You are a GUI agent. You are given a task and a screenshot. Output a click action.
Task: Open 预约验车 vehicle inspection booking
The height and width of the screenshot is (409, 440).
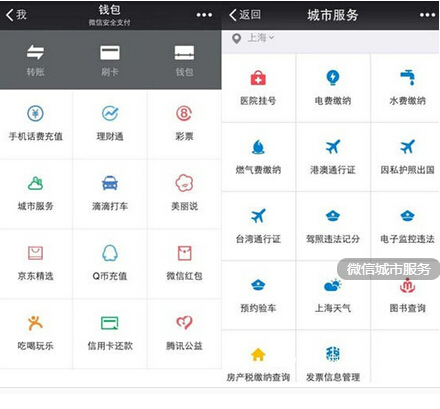point(258,296)
